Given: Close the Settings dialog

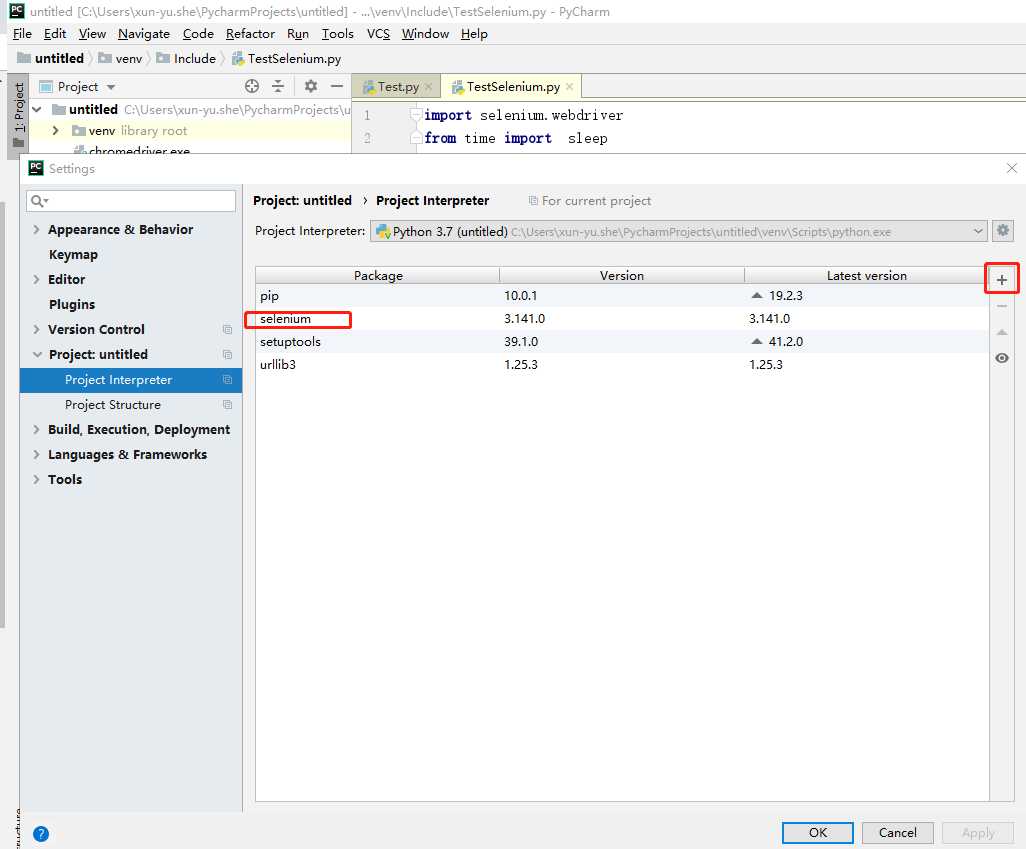Looking at the screenshot, I should point(1012,168).
